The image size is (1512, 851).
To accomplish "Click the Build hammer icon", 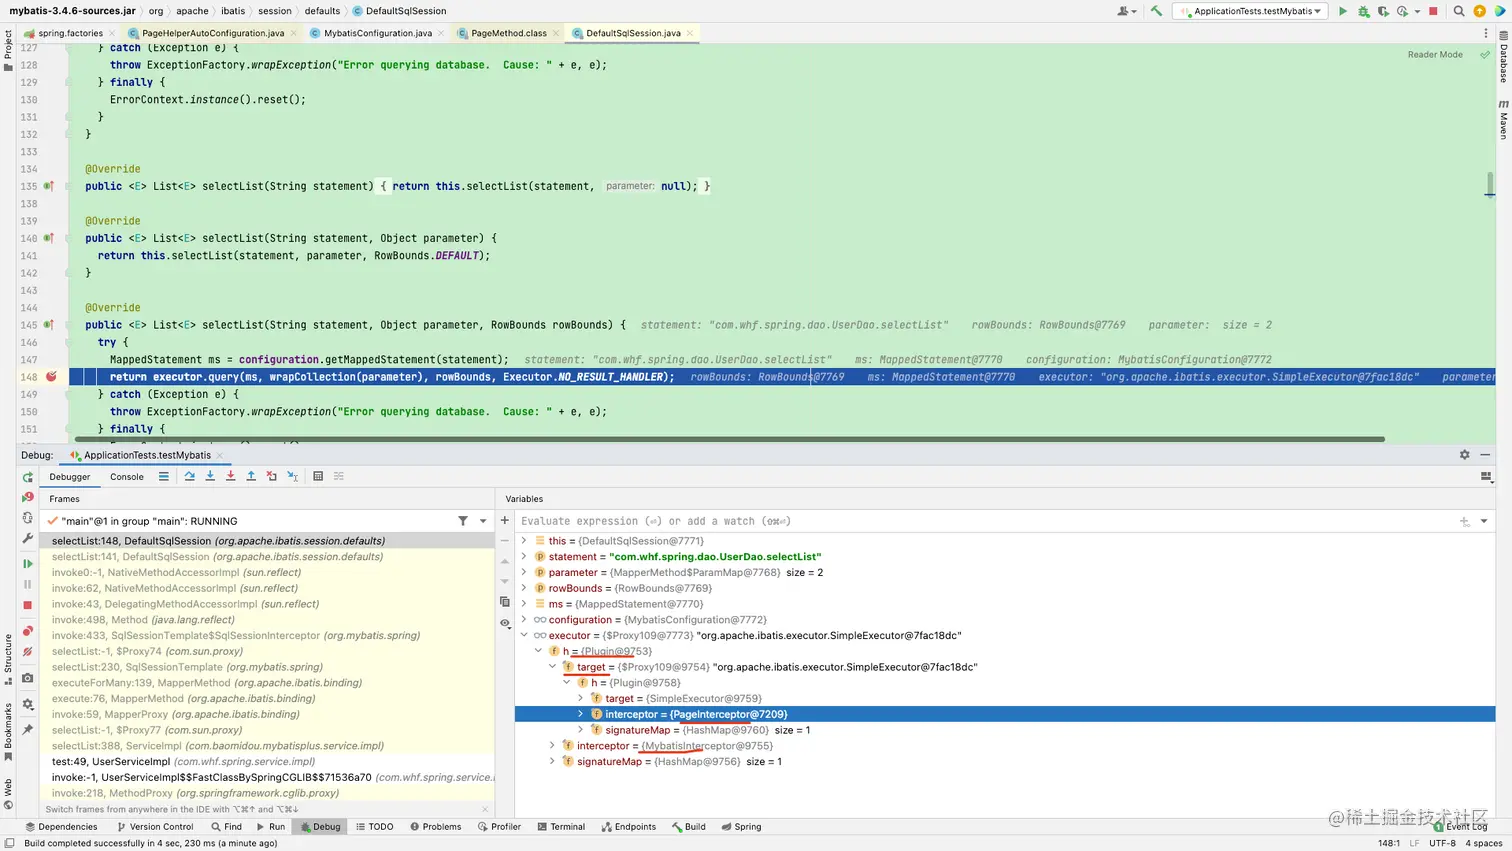I will click(1156, 11).
